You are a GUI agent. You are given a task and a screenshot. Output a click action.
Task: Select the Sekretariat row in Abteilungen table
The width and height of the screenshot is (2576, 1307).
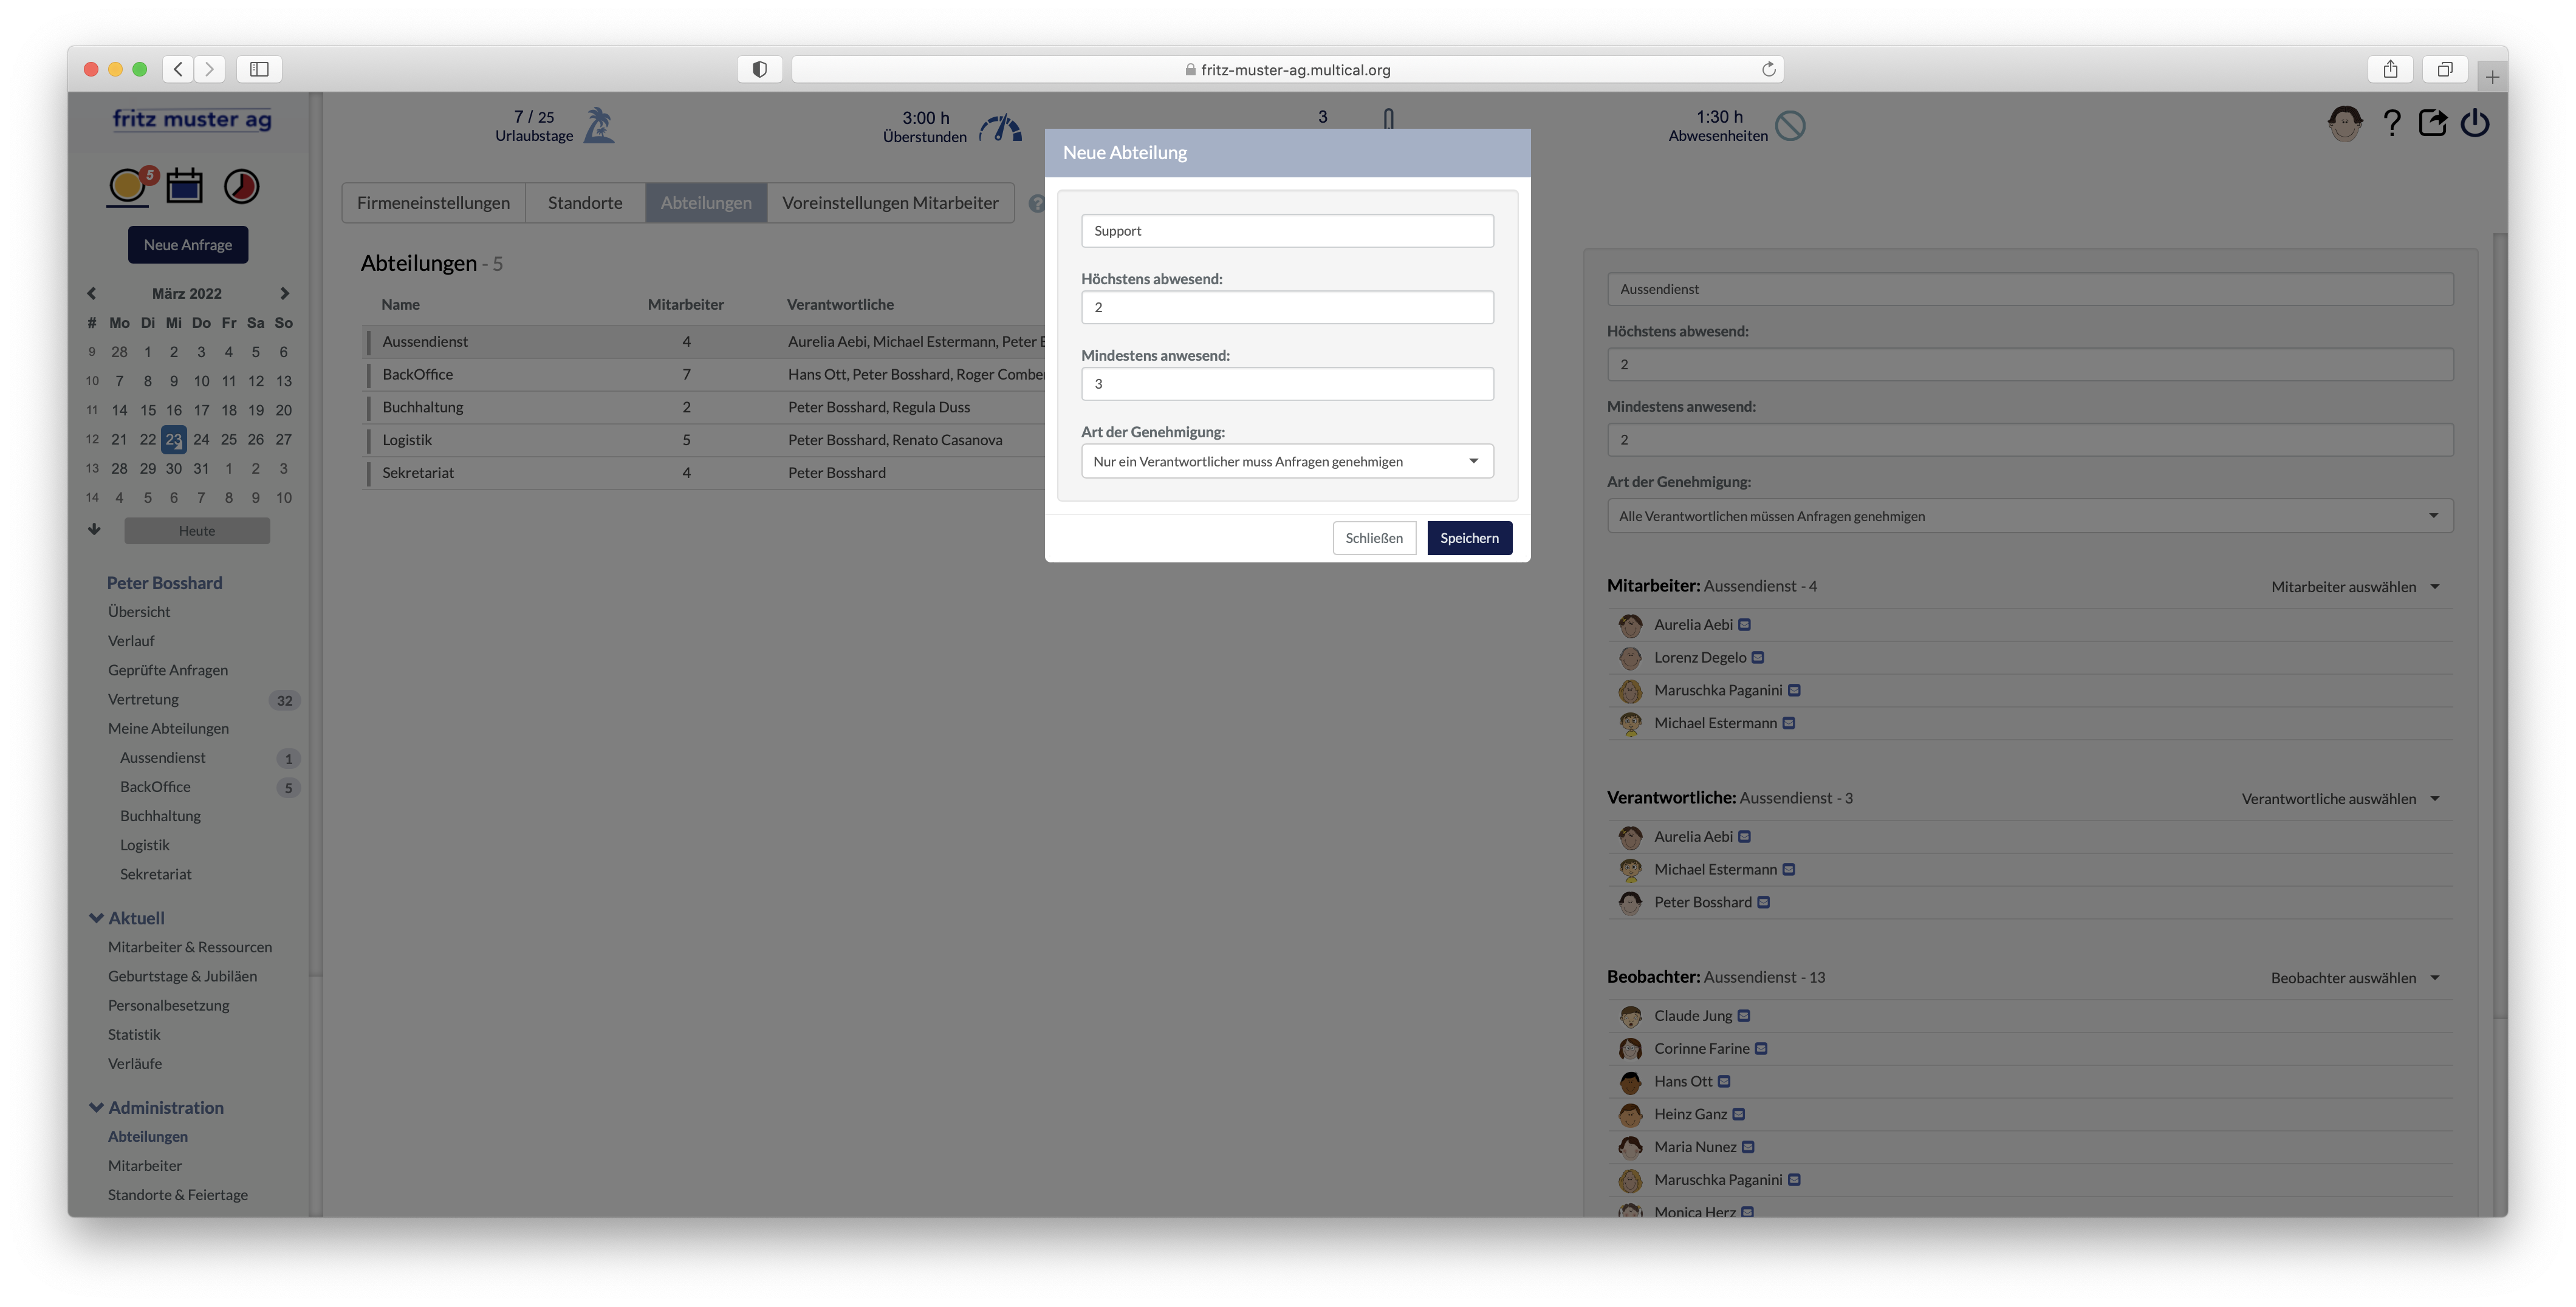[x=704, y=473]
